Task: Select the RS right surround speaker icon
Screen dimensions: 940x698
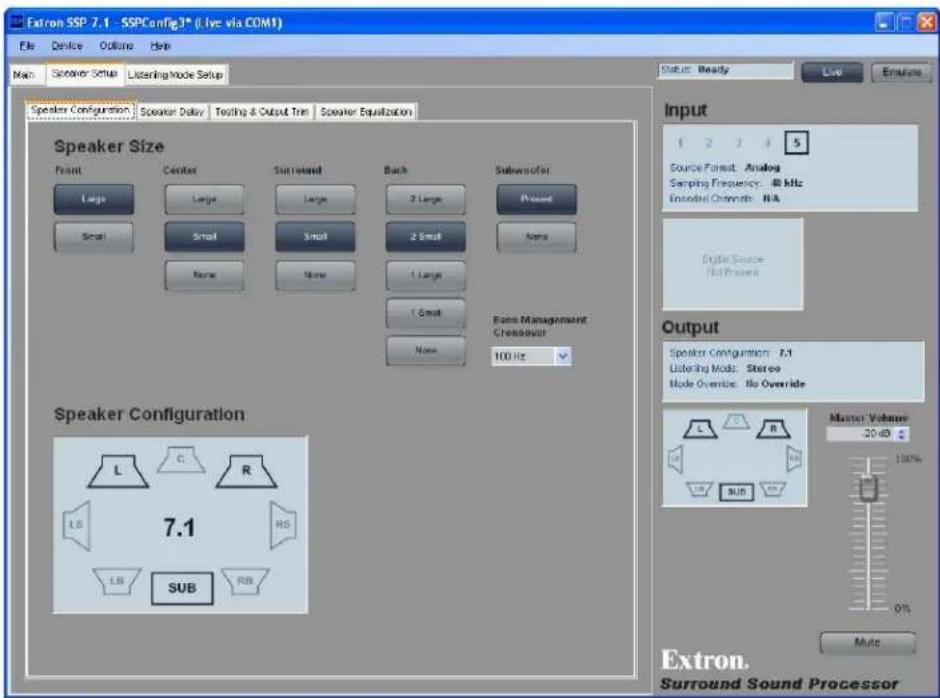Action: pos(283,526)
